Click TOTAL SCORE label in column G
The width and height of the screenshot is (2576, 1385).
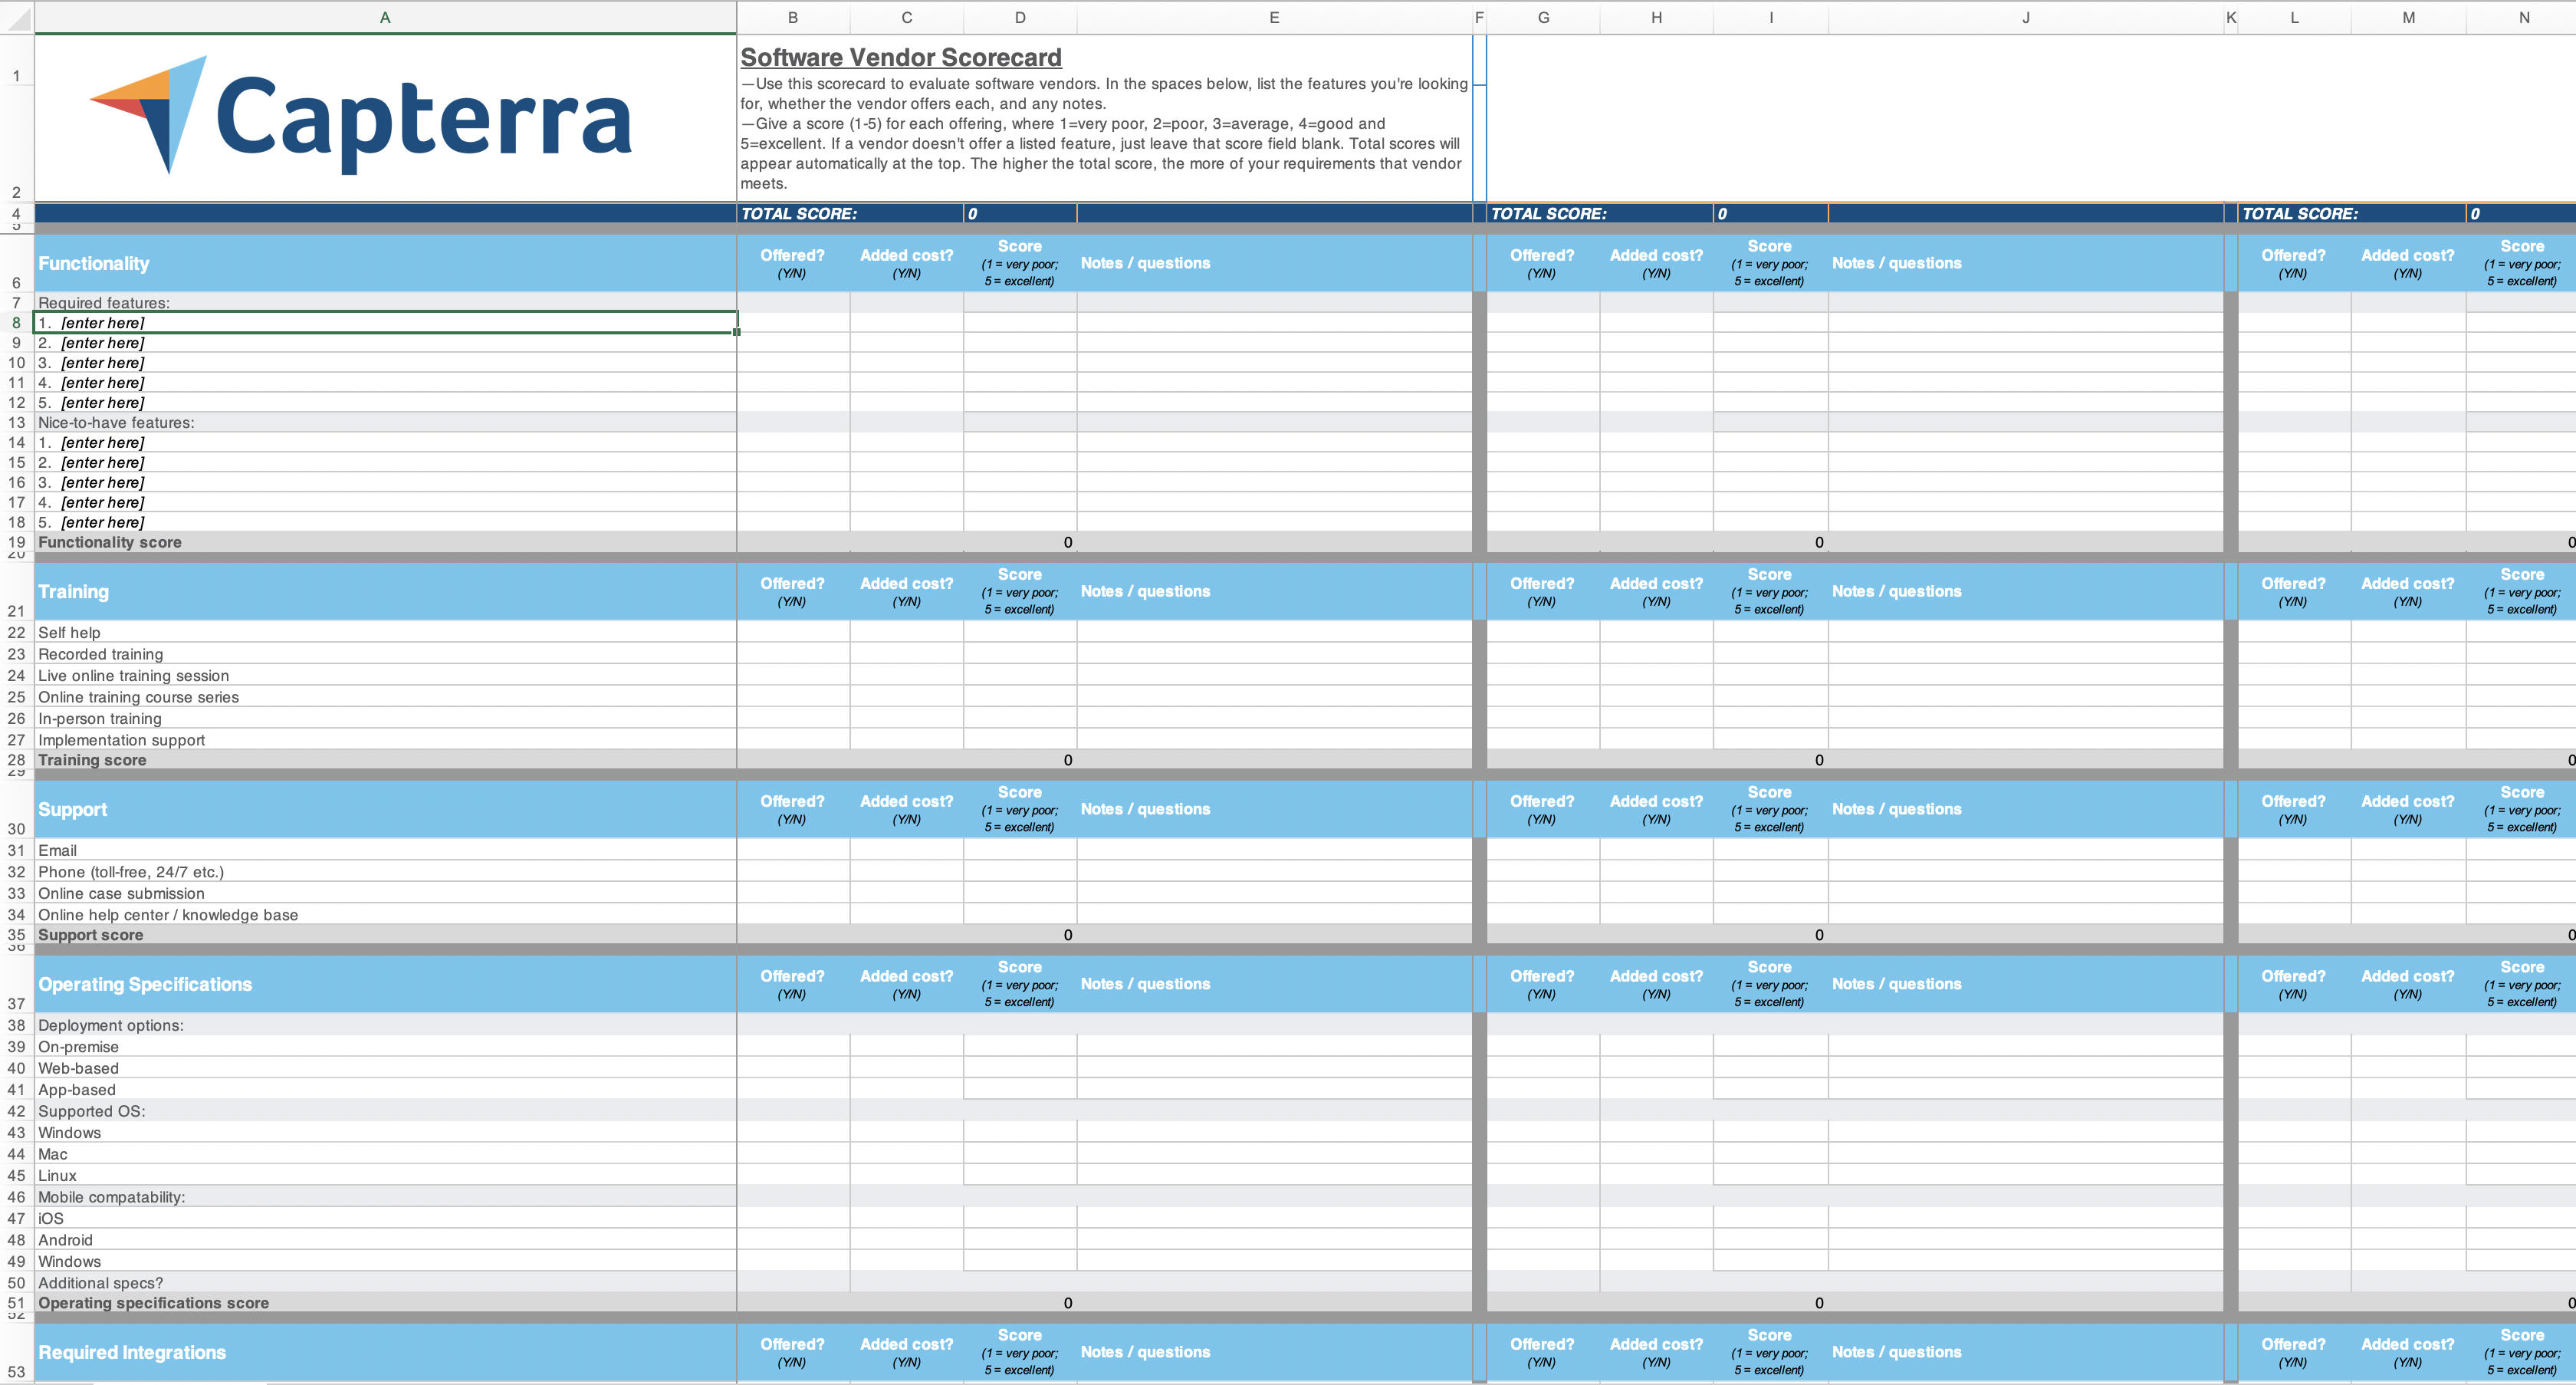coord(1549,213)
